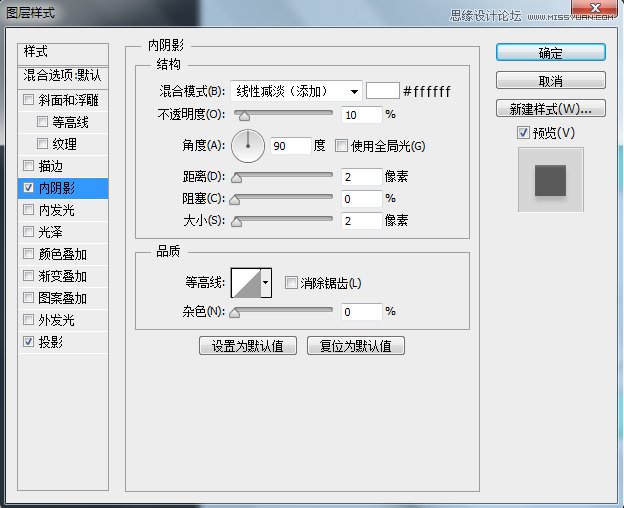Click the 角度 value field
The height and width of the screenshot is (508, 624).
(291, 146)
